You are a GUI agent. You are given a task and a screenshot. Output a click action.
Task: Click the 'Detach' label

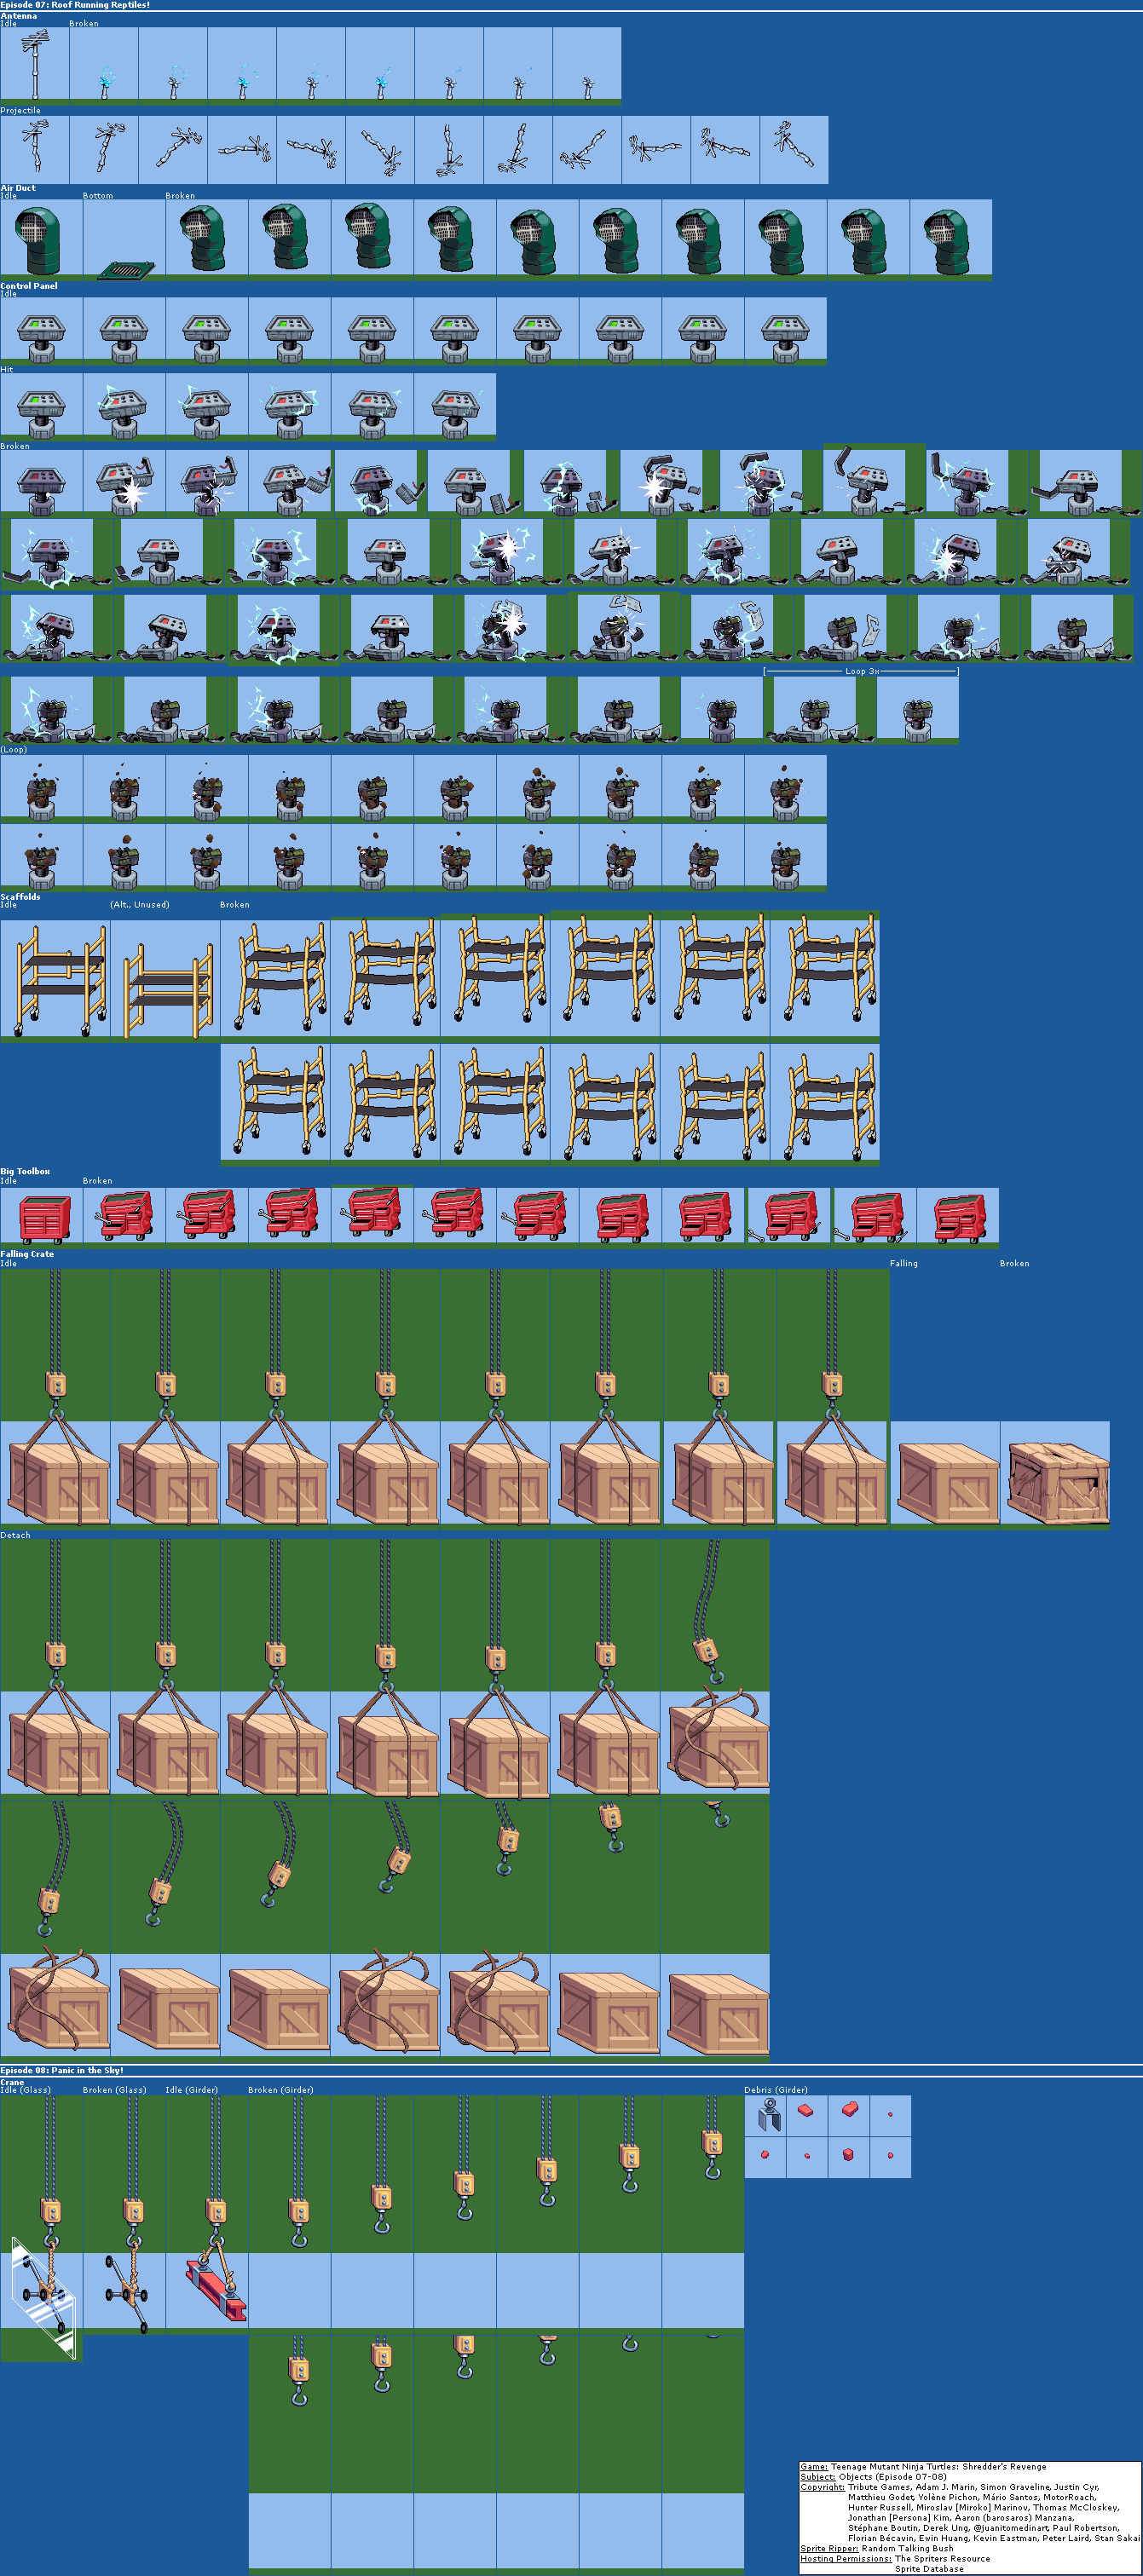pos(15,1535)
